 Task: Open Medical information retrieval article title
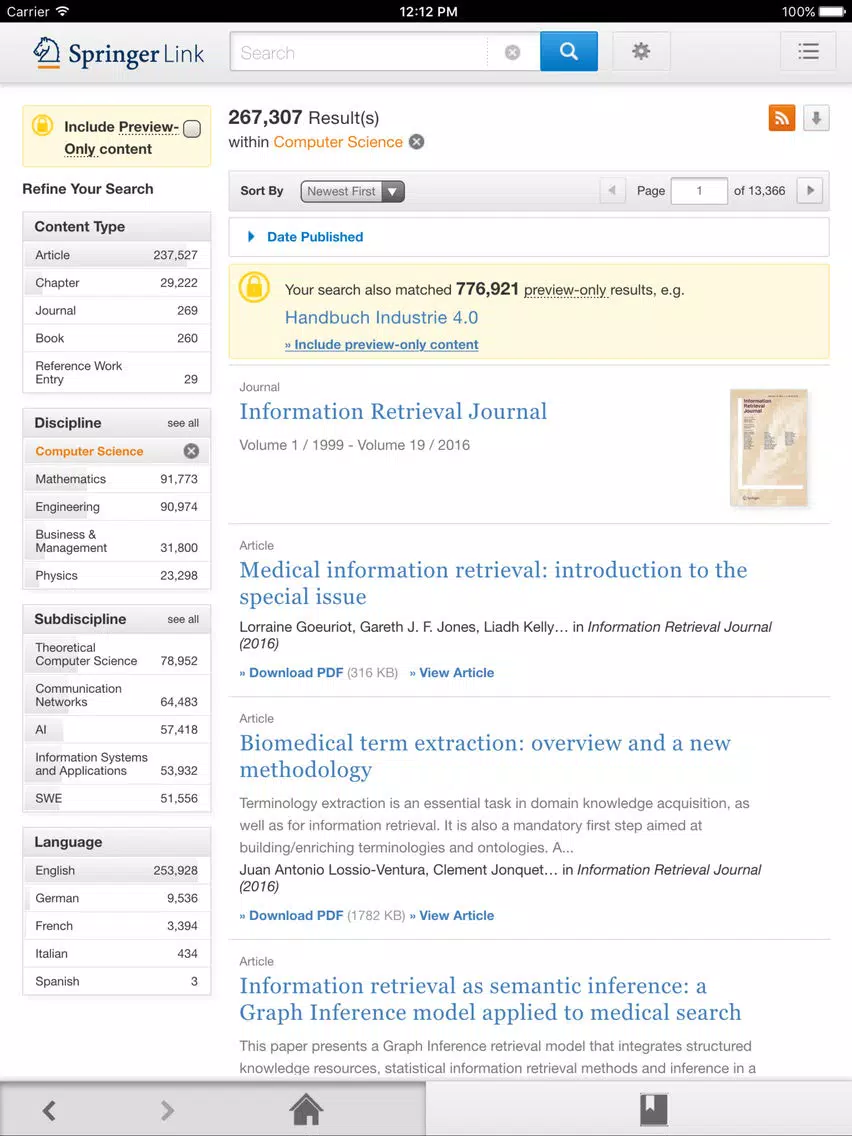pos(493,583)
